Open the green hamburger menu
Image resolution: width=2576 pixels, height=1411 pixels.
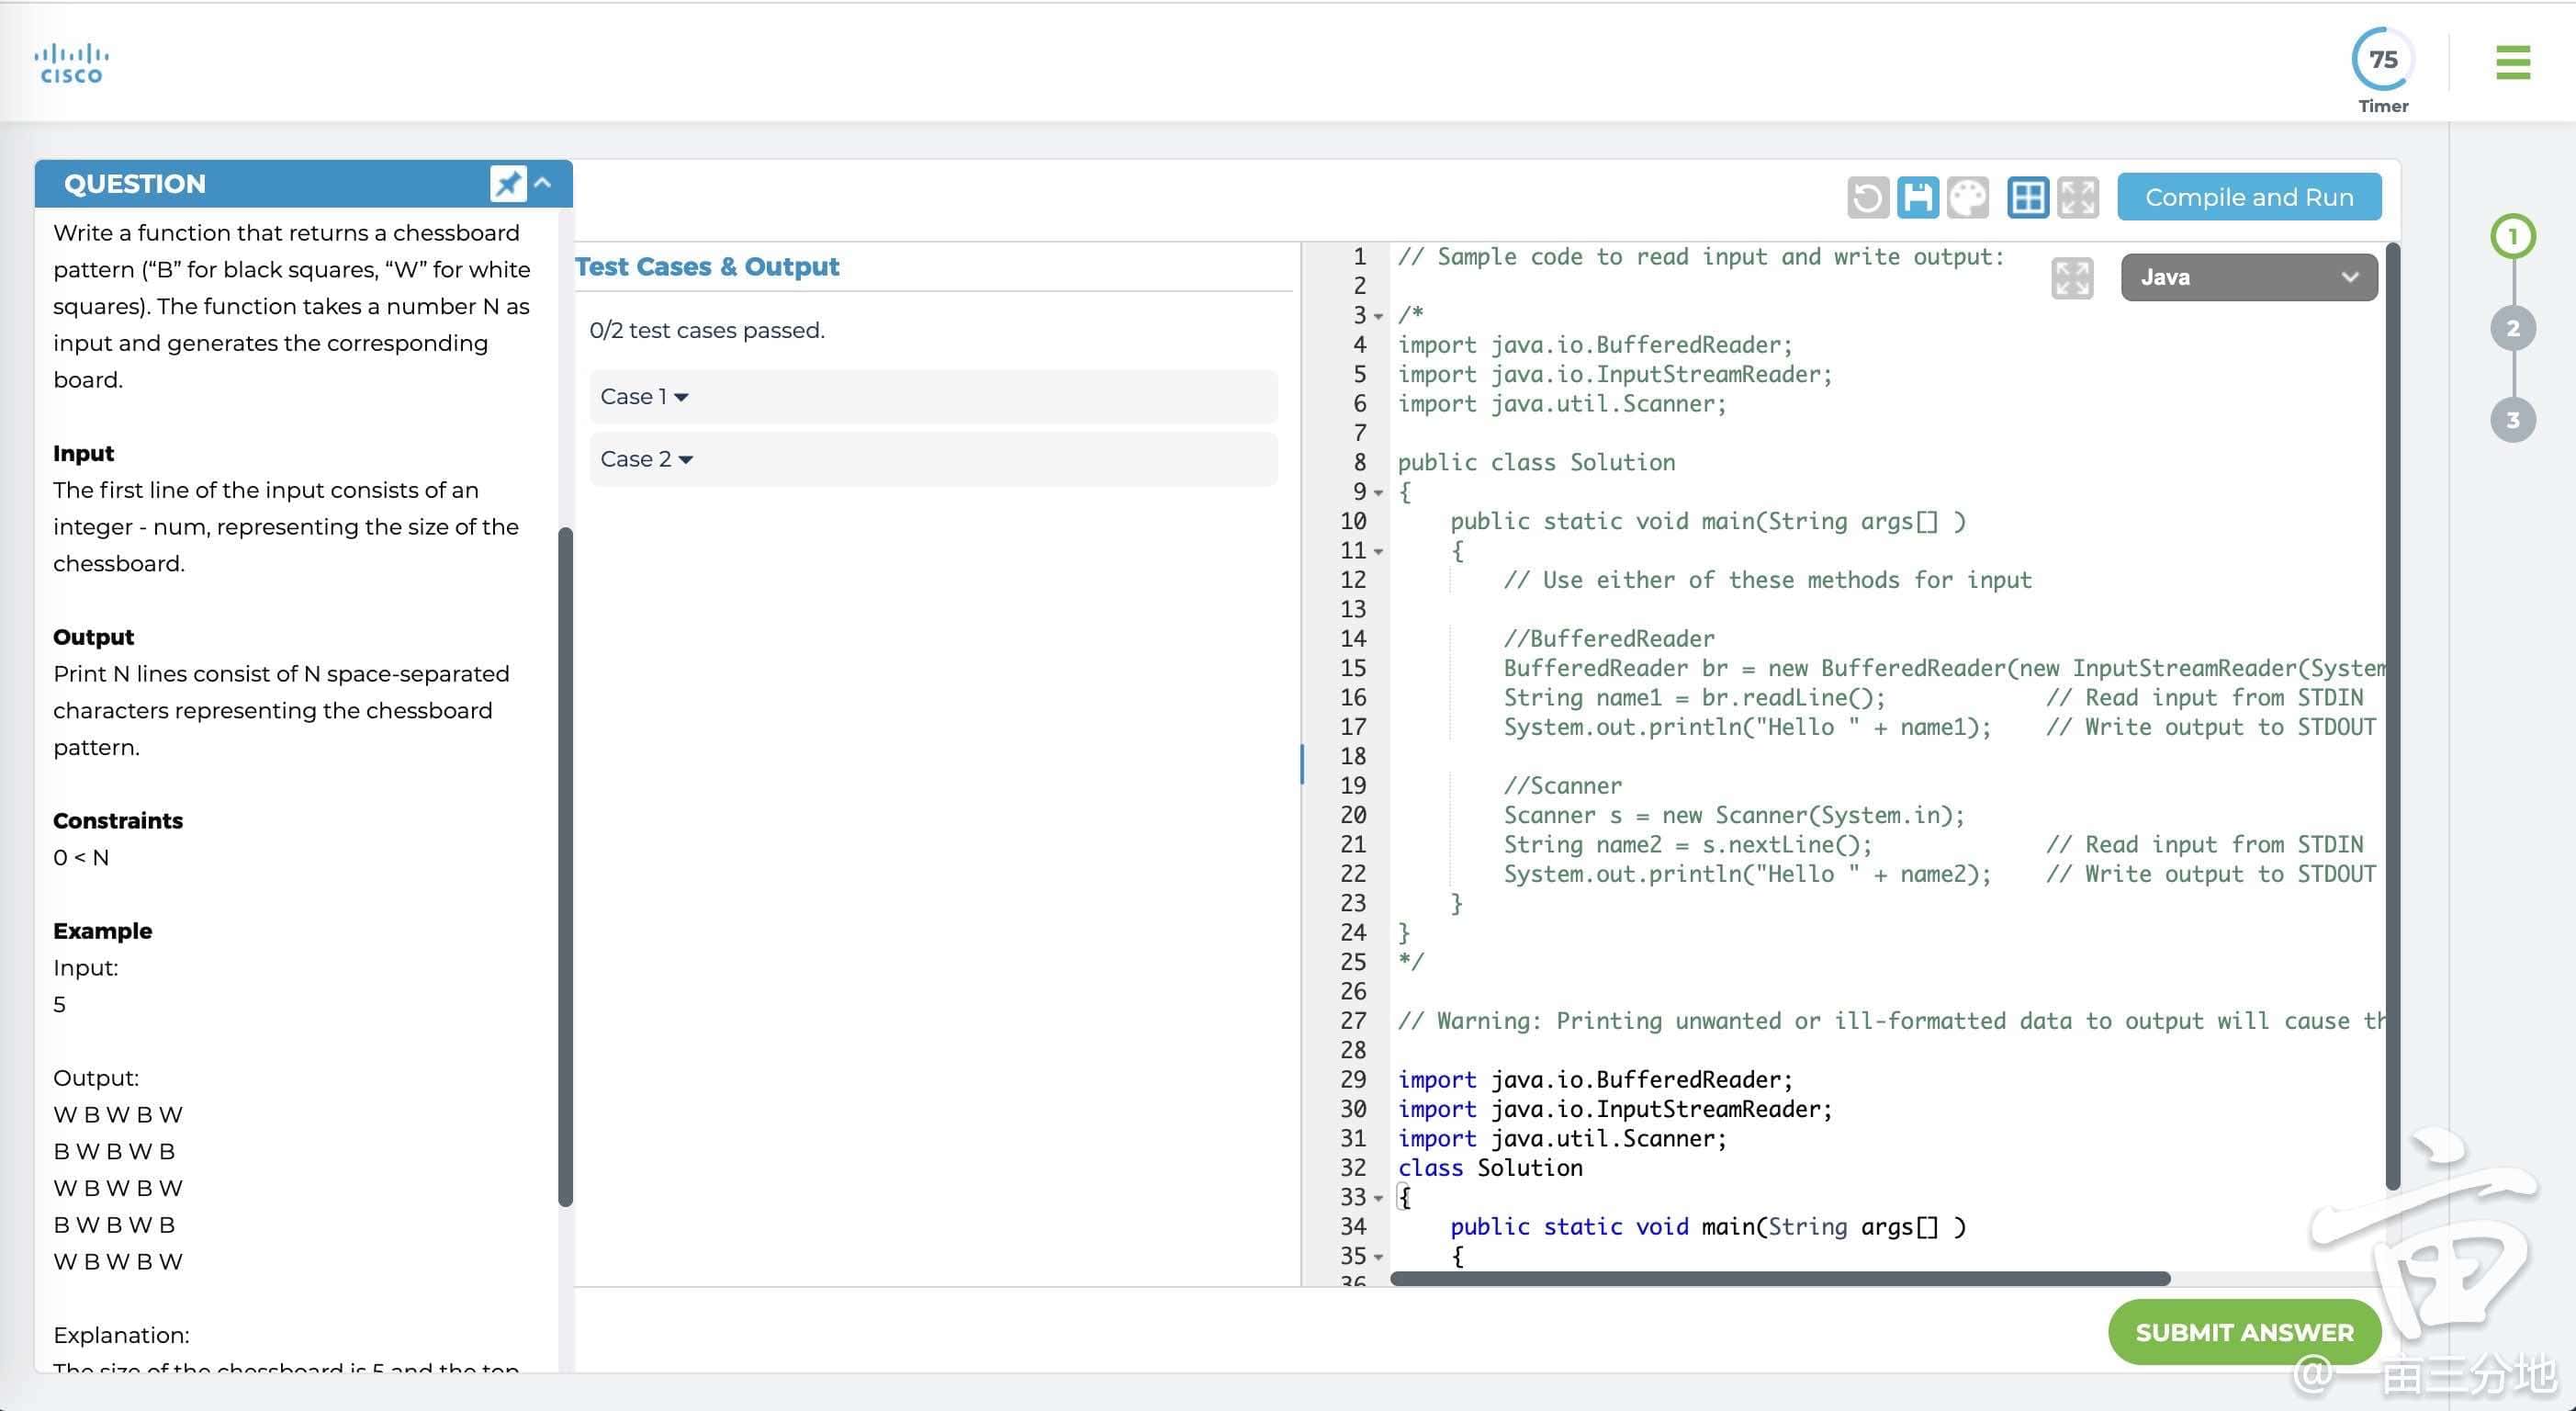2512,62
